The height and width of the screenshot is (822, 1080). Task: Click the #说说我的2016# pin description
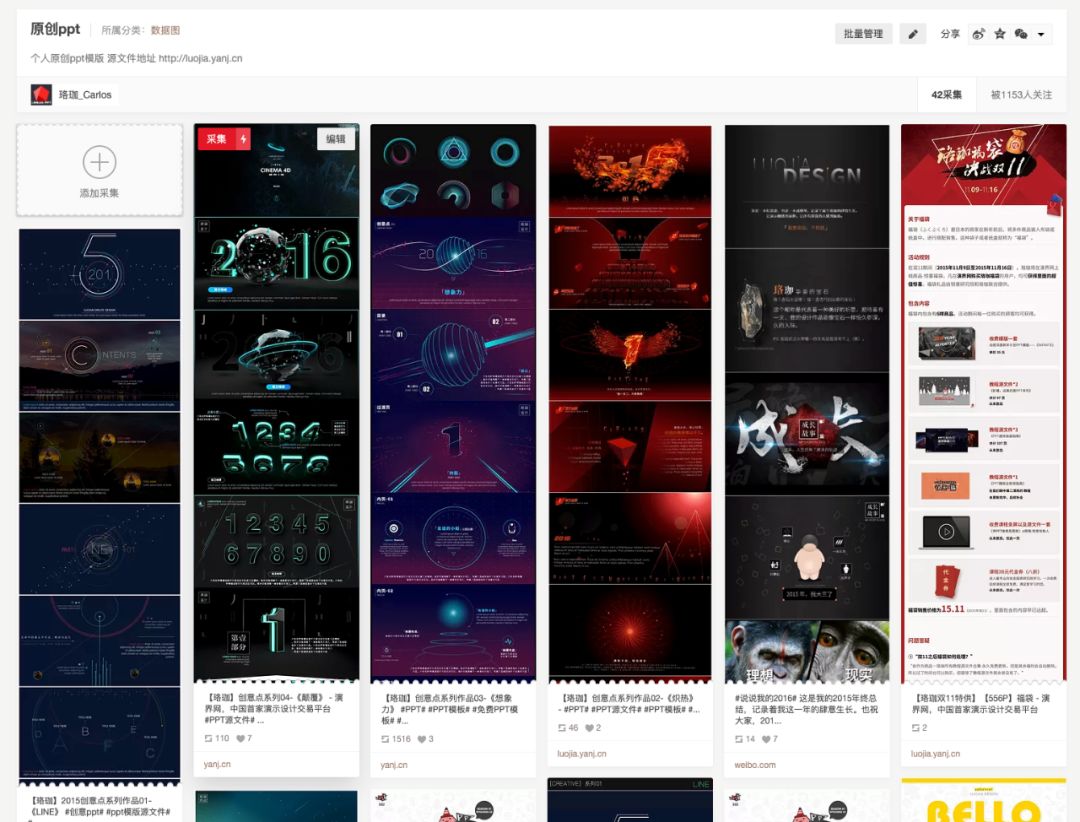[x=806, y=709]
